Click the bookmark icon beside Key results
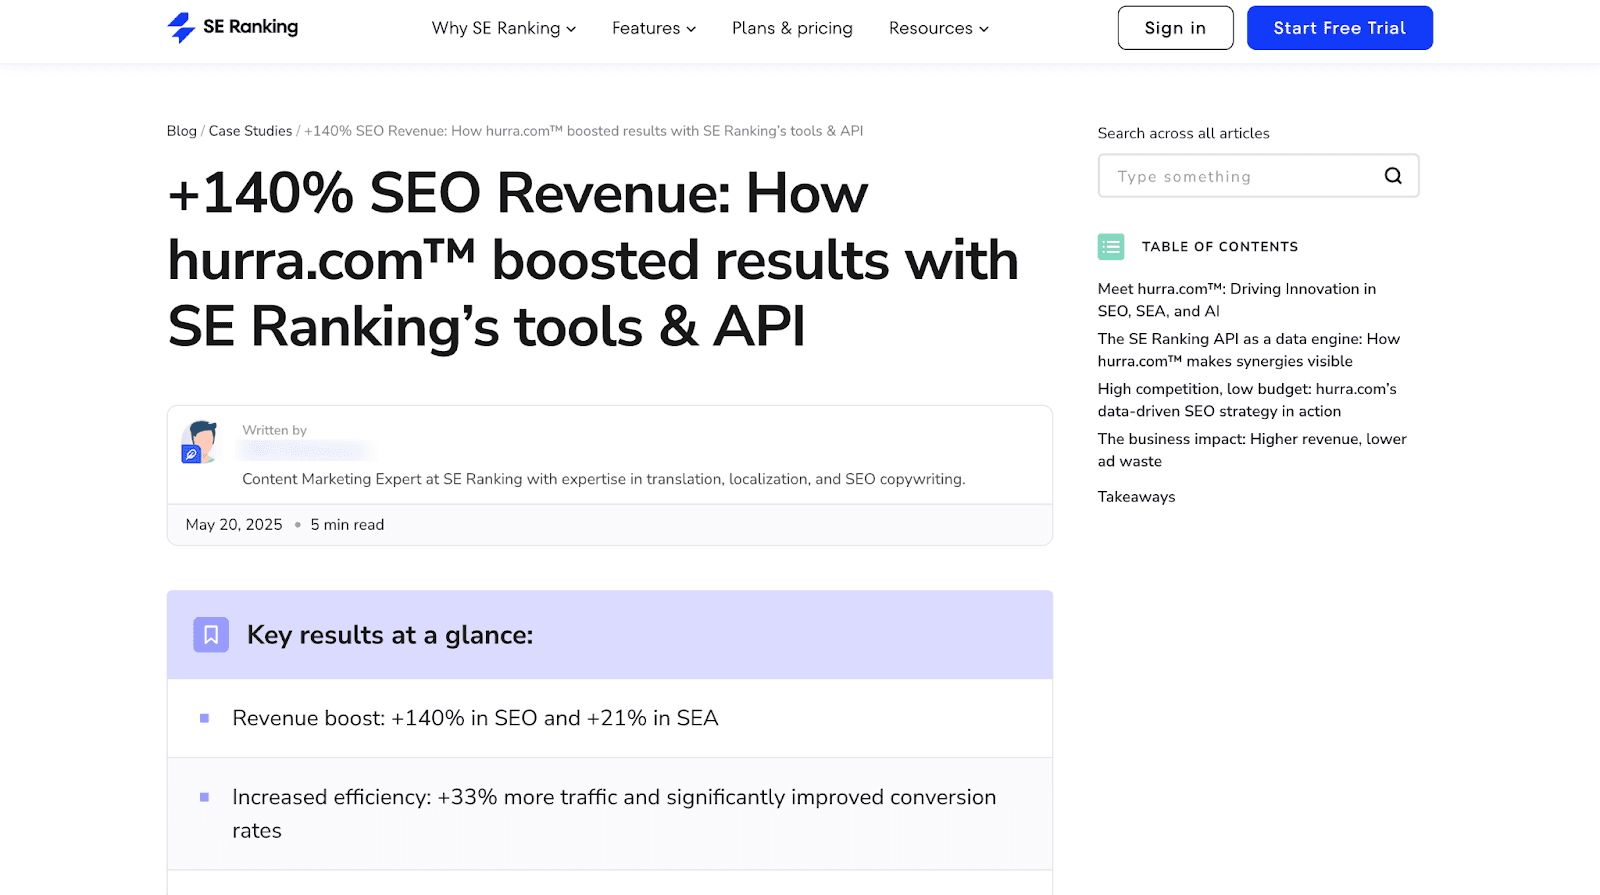1600x895 pixels. point(211,635)
